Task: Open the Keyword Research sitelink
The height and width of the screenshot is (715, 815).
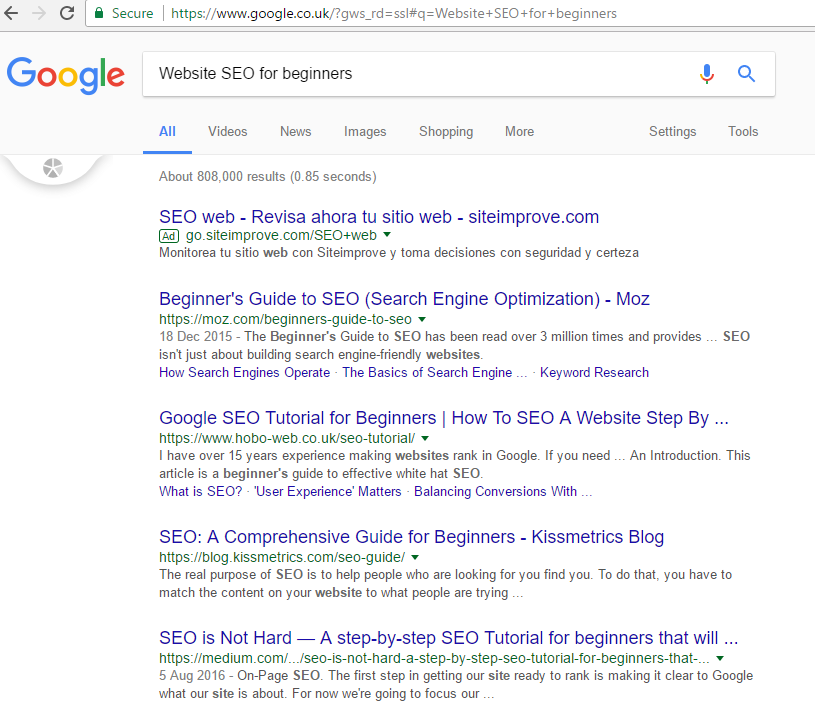Action: point(594,372)
